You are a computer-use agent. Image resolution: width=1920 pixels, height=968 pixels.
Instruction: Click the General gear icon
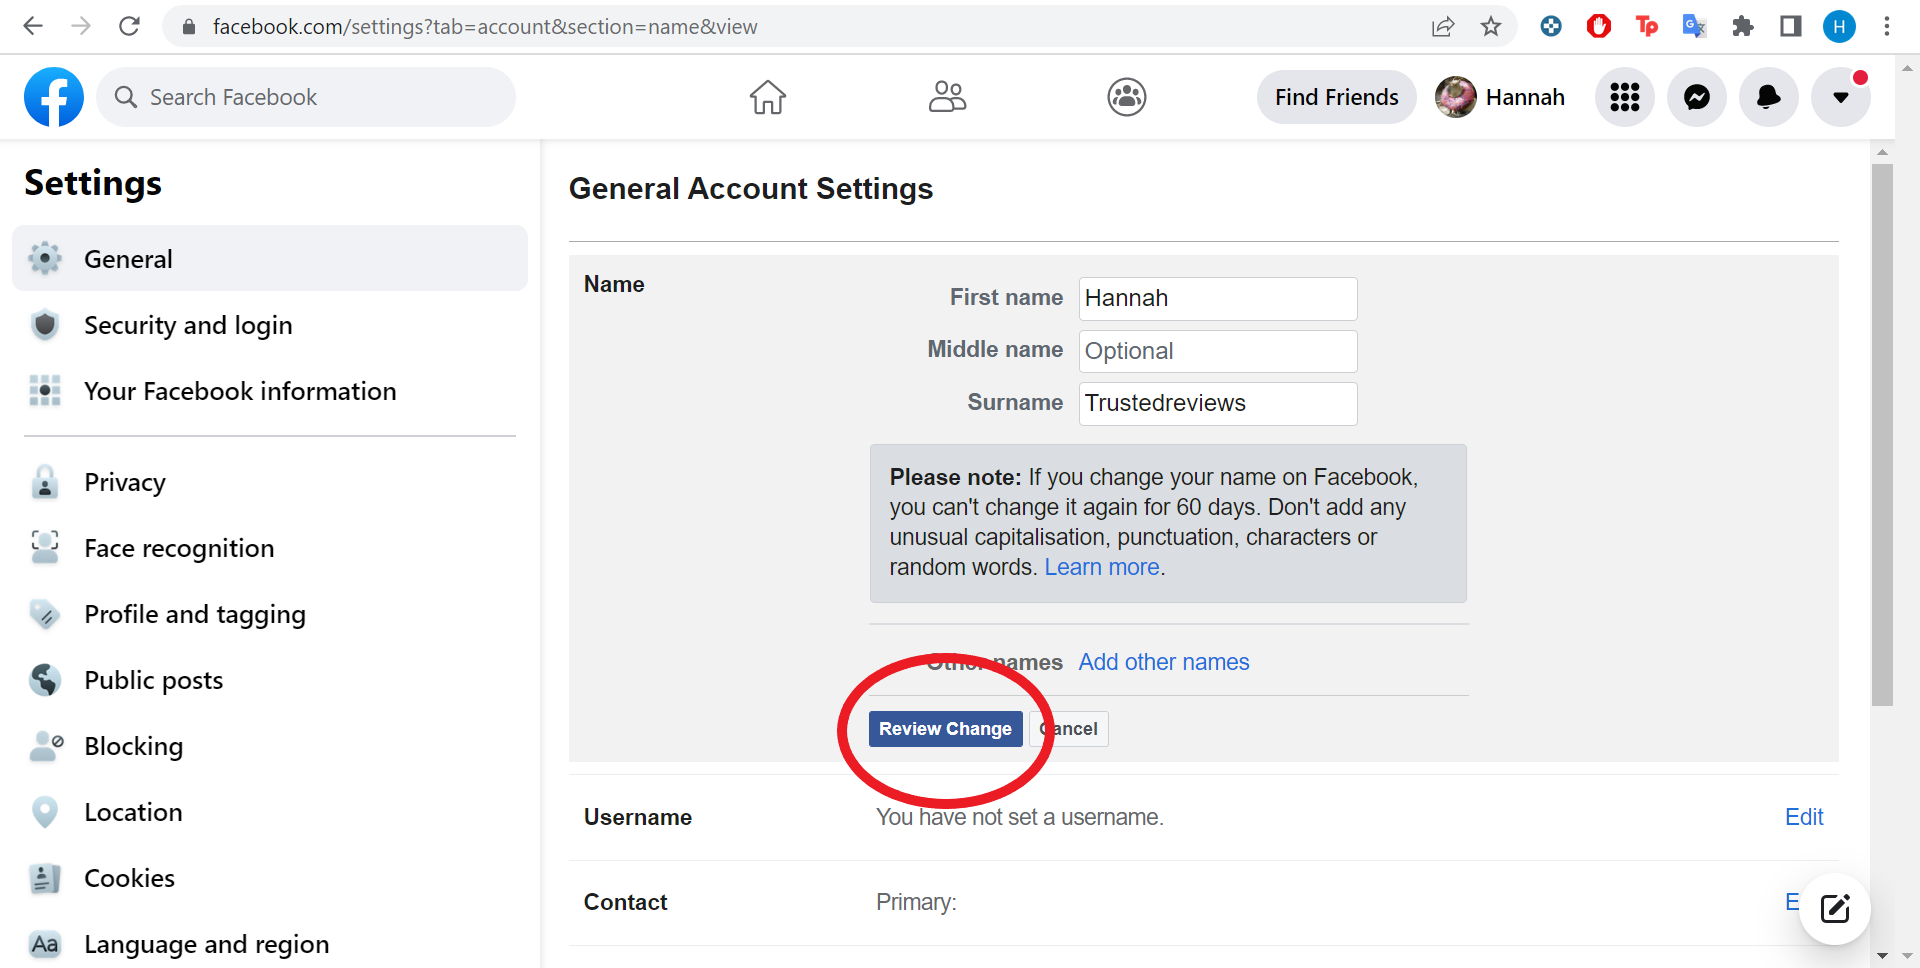[45, 259]
